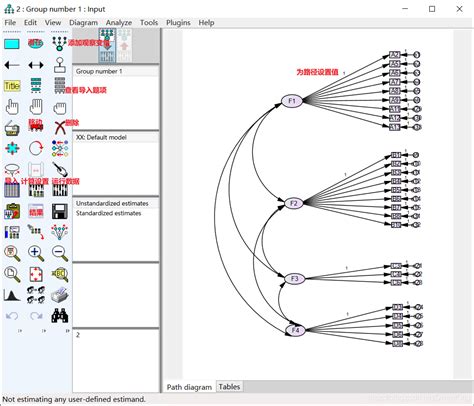Click the zoom in magnifier icon

tap(36, 253)
